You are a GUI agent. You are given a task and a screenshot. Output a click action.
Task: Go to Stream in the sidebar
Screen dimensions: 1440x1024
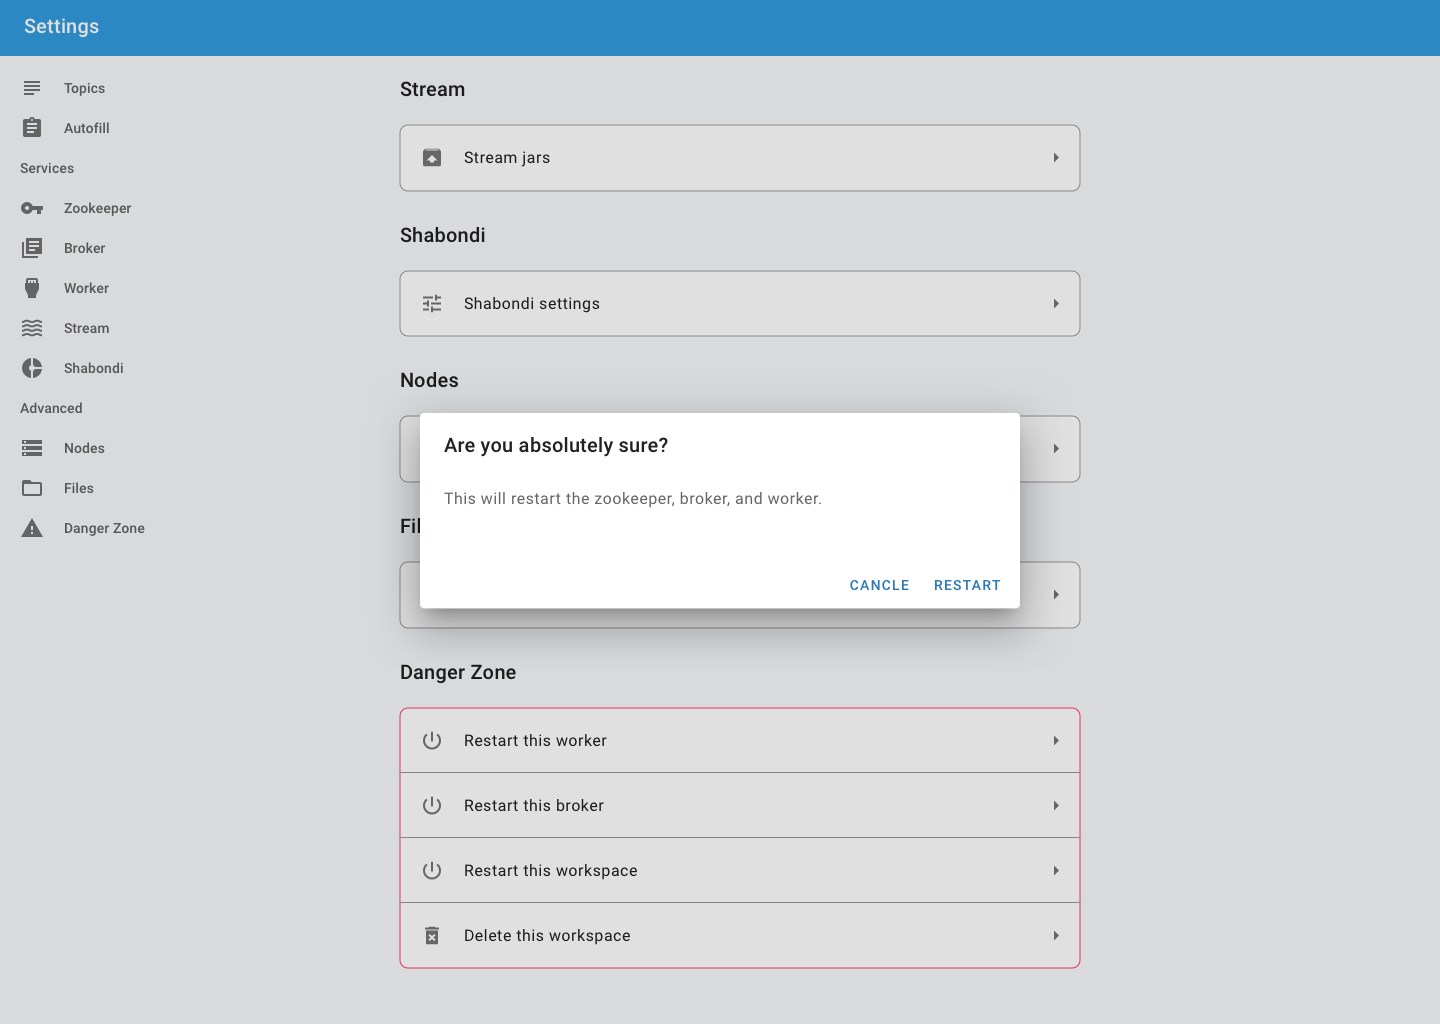coord(87,328)
